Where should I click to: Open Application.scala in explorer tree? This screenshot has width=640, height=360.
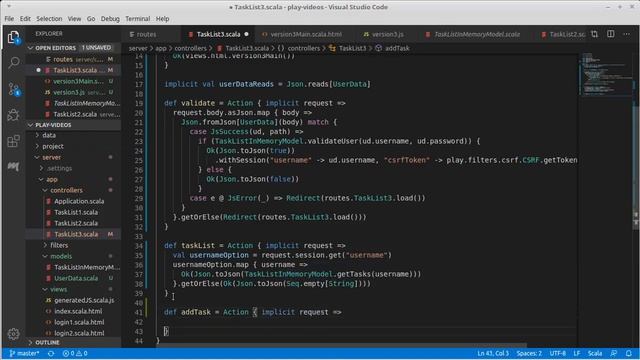point(79,201)
